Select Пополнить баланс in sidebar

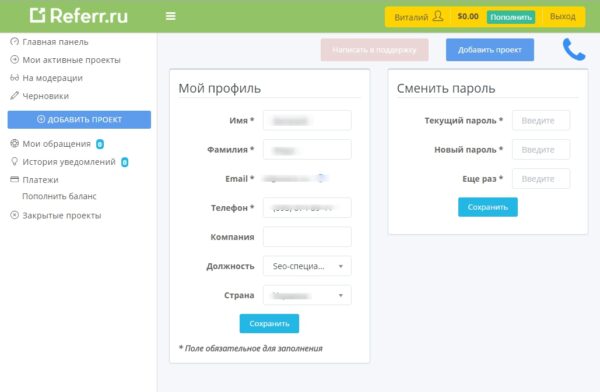[x=59, y=196]
